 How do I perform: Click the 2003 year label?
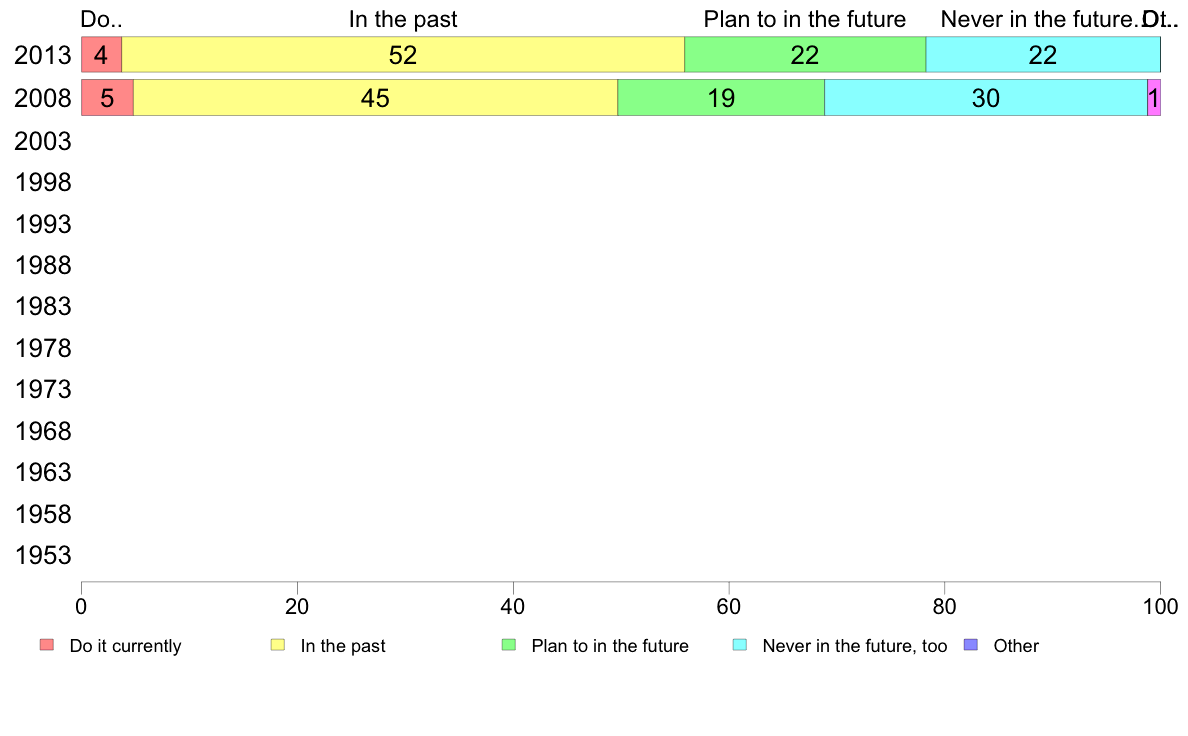pyautogui.click(x=43, y=141)
